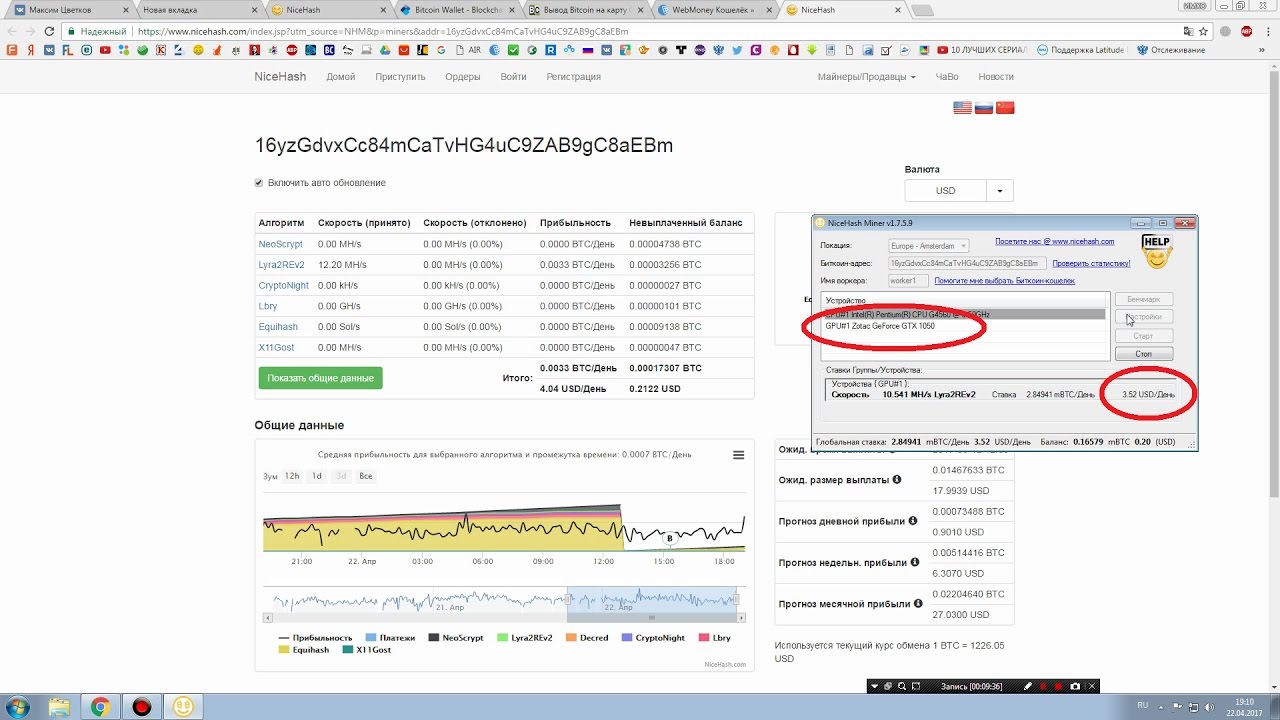
Task: Click info icon next to Прогноз месячной прибыли
Action: coord(918,604)
